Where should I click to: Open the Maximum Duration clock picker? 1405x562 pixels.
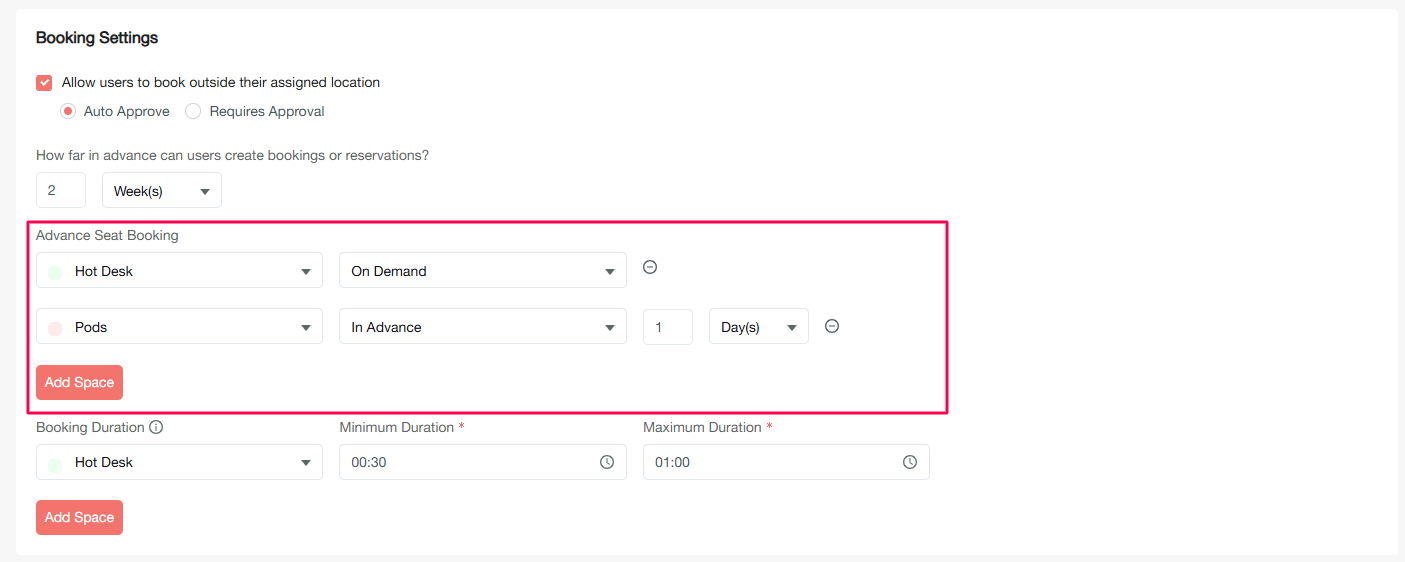point(910,462)
